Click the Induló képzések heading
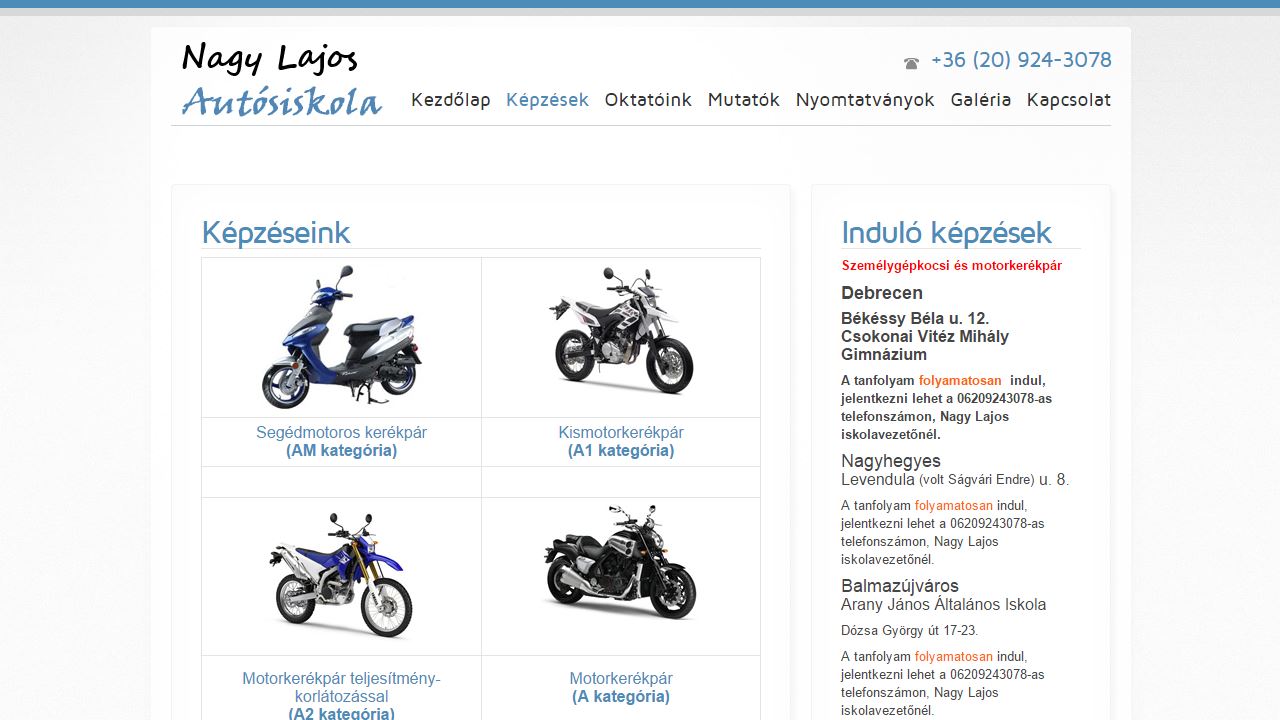Image resolution: width=1280 pixels, height=720 pixels. [x=946, y=233]
